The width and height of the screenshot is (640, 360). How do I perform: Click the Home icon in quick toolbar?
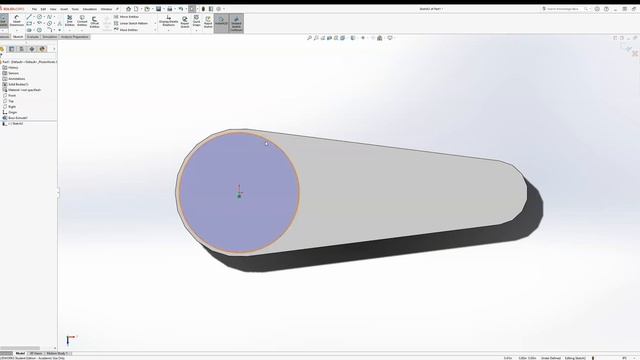point(128,9)
